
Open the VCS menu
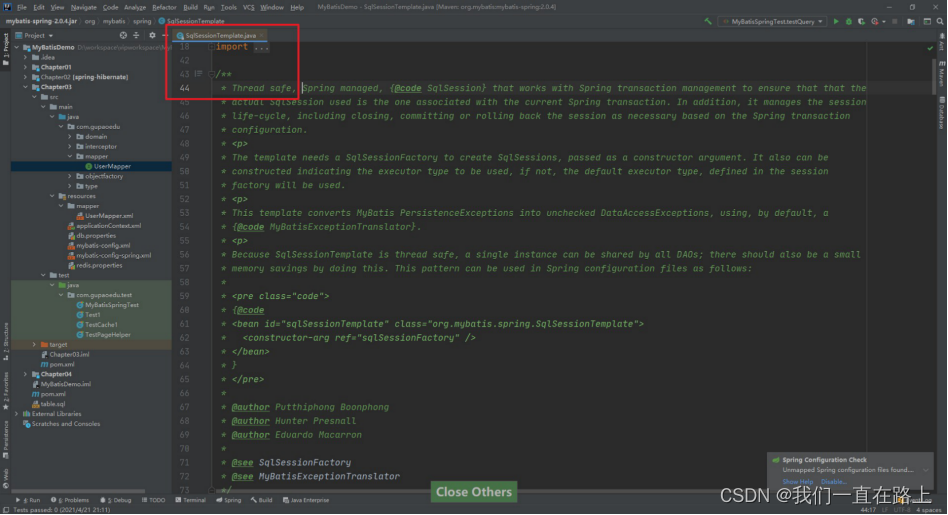pos(248,7)
